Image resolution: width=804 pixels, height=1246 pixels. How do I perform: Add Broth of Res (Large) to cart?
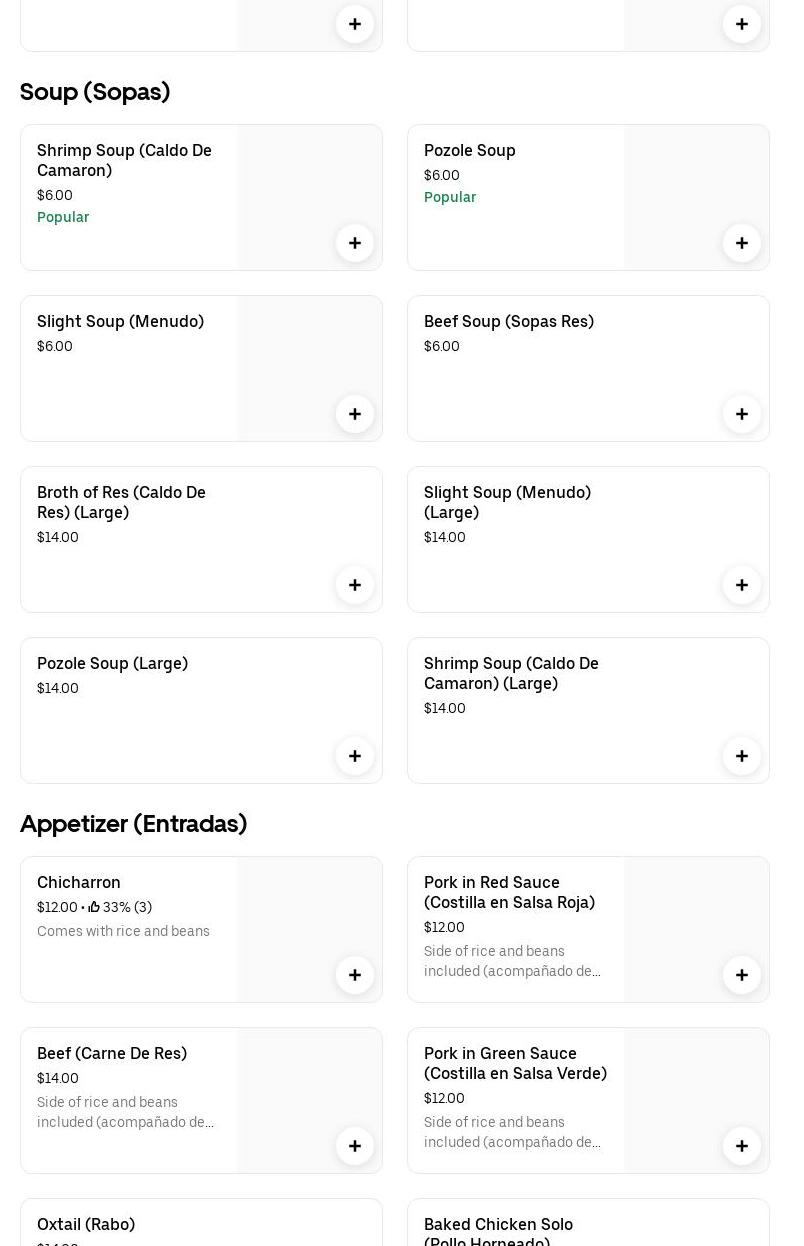point(355,585)
